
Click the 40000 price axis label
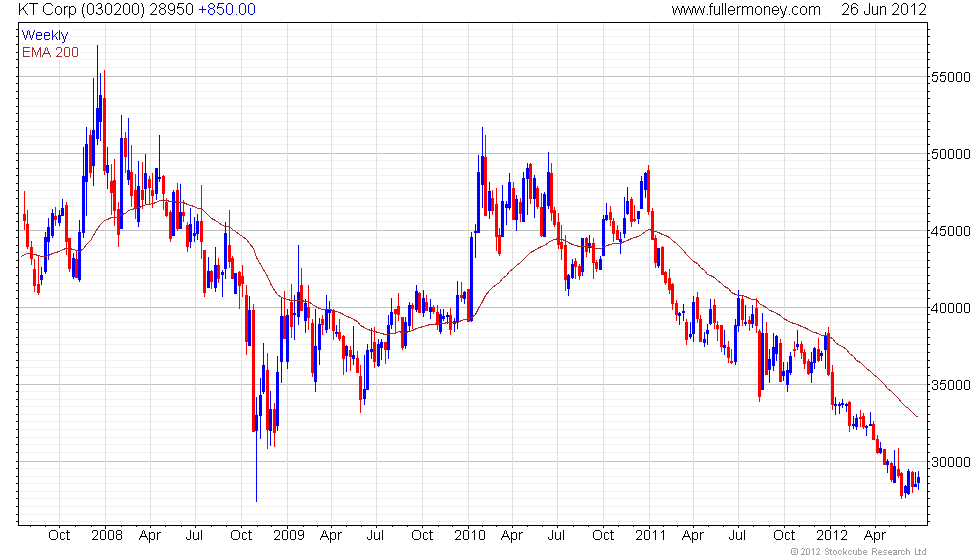pos(951,308)
